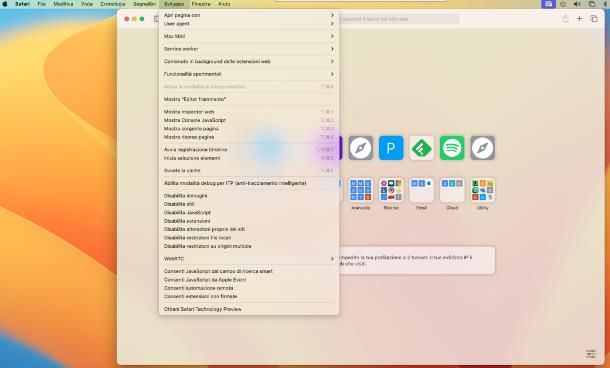This screenshot has width=610, height=368.
Task: Click the circular status icon beside volume
Action: 563,4
